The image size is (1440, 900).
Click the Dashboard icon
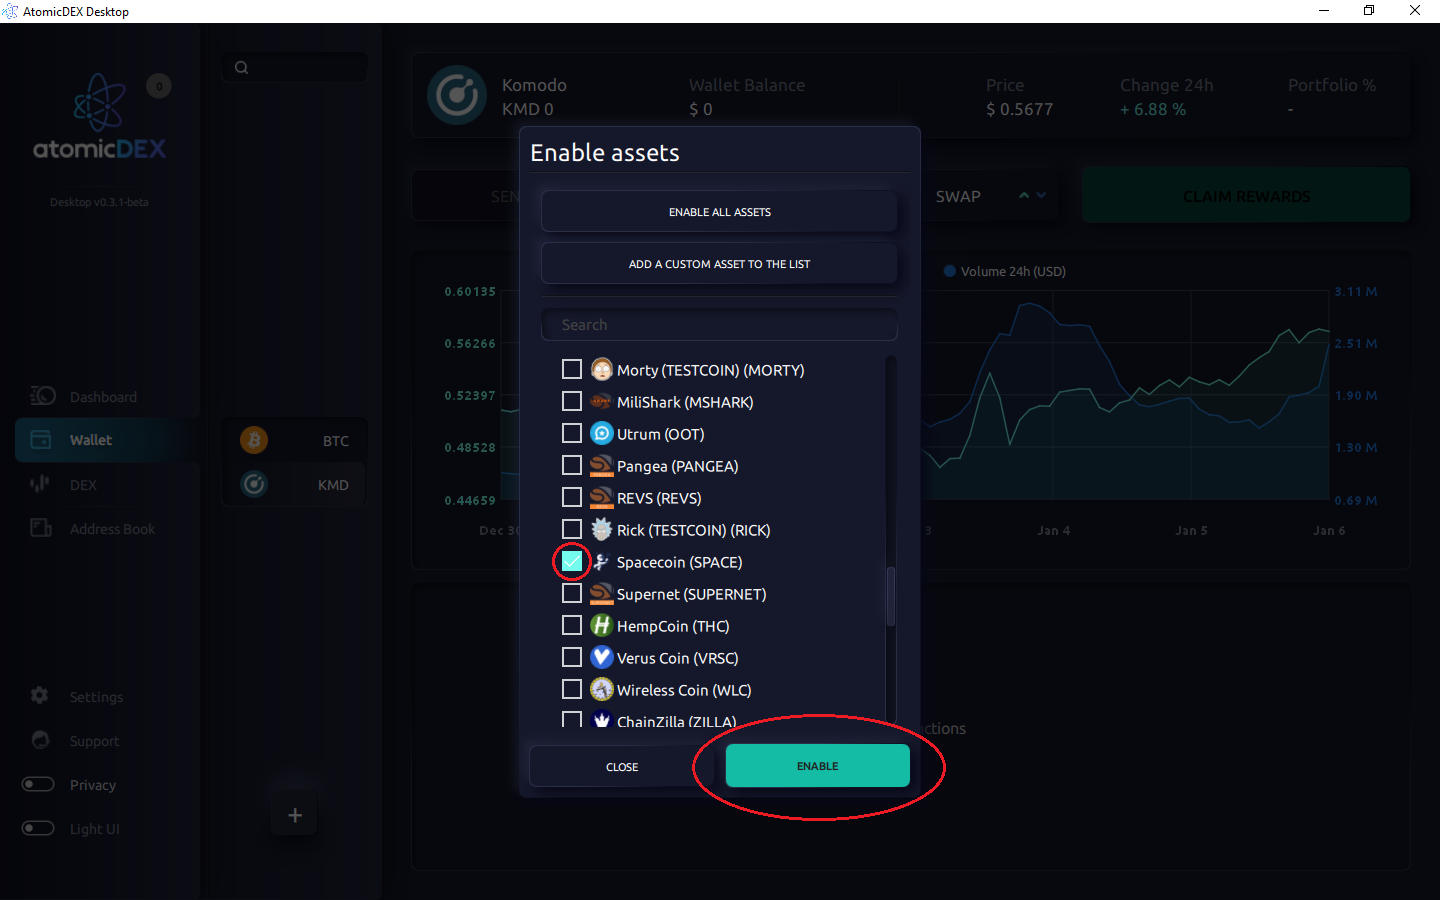tap(42, 396)
